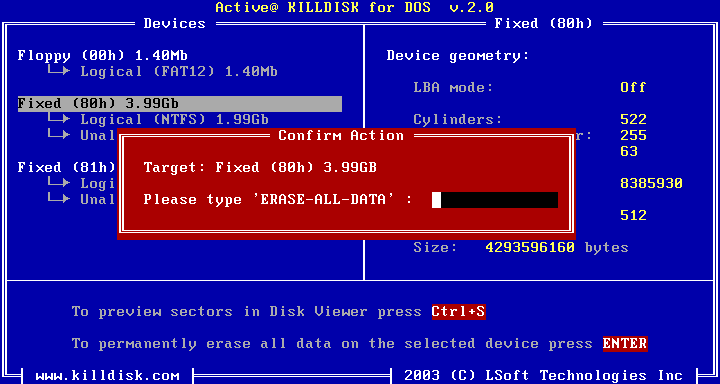Select the highlighted Fixed (80h) 3.99Gb device
This screenshot has width=720, height=384.
click(180, 104)
